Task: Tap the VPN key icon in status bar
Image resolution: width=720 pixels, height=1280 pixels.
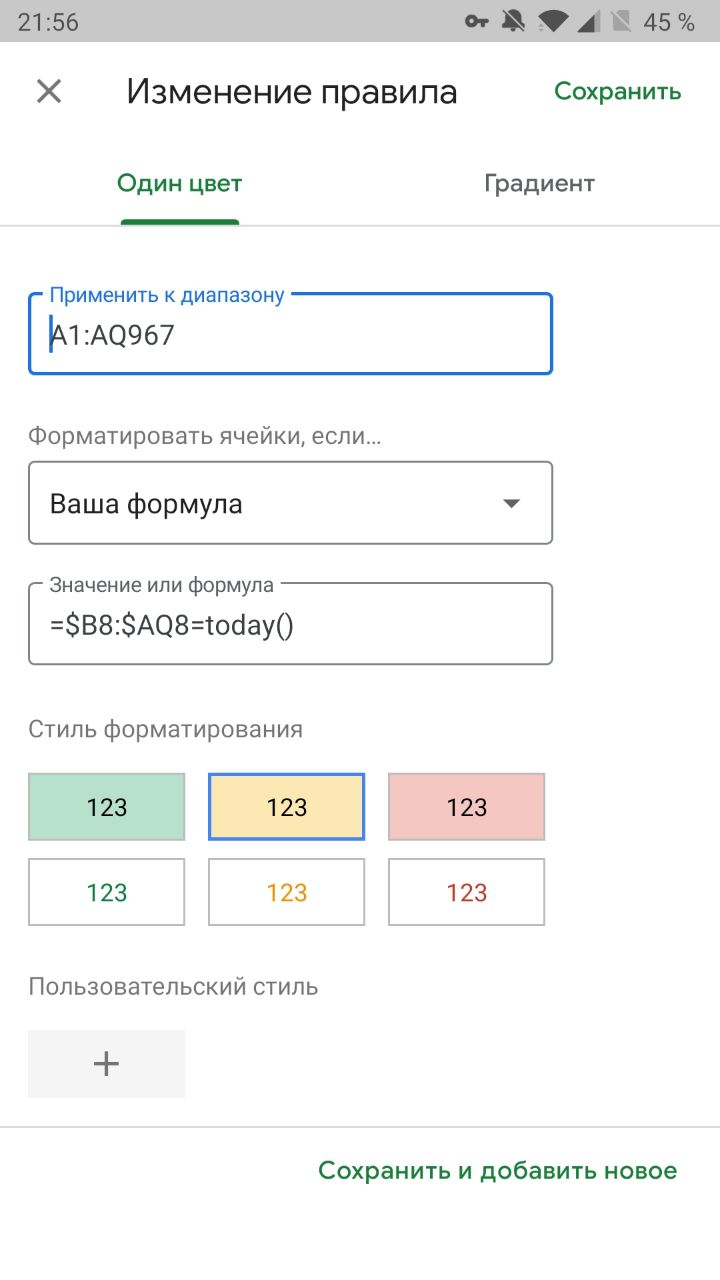Action: [x=476, y=21]
